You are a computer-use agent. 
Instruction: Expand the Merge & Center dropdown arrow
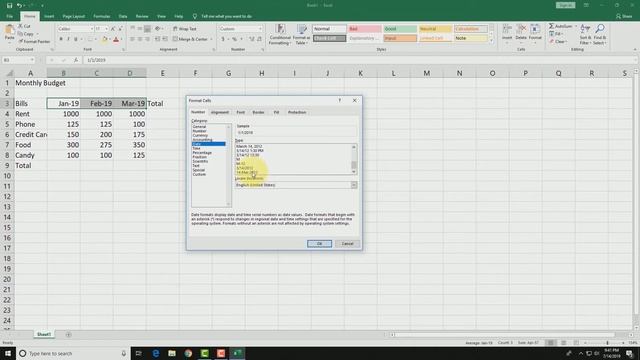click(x=211, y=39)
